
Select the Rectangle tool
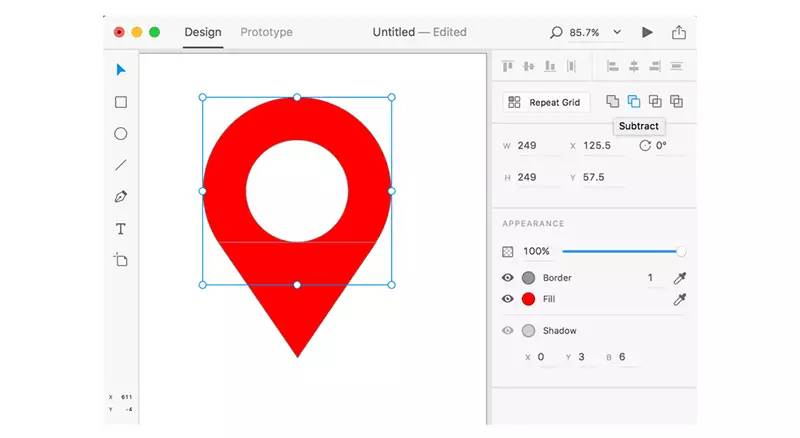coord(121,102)
